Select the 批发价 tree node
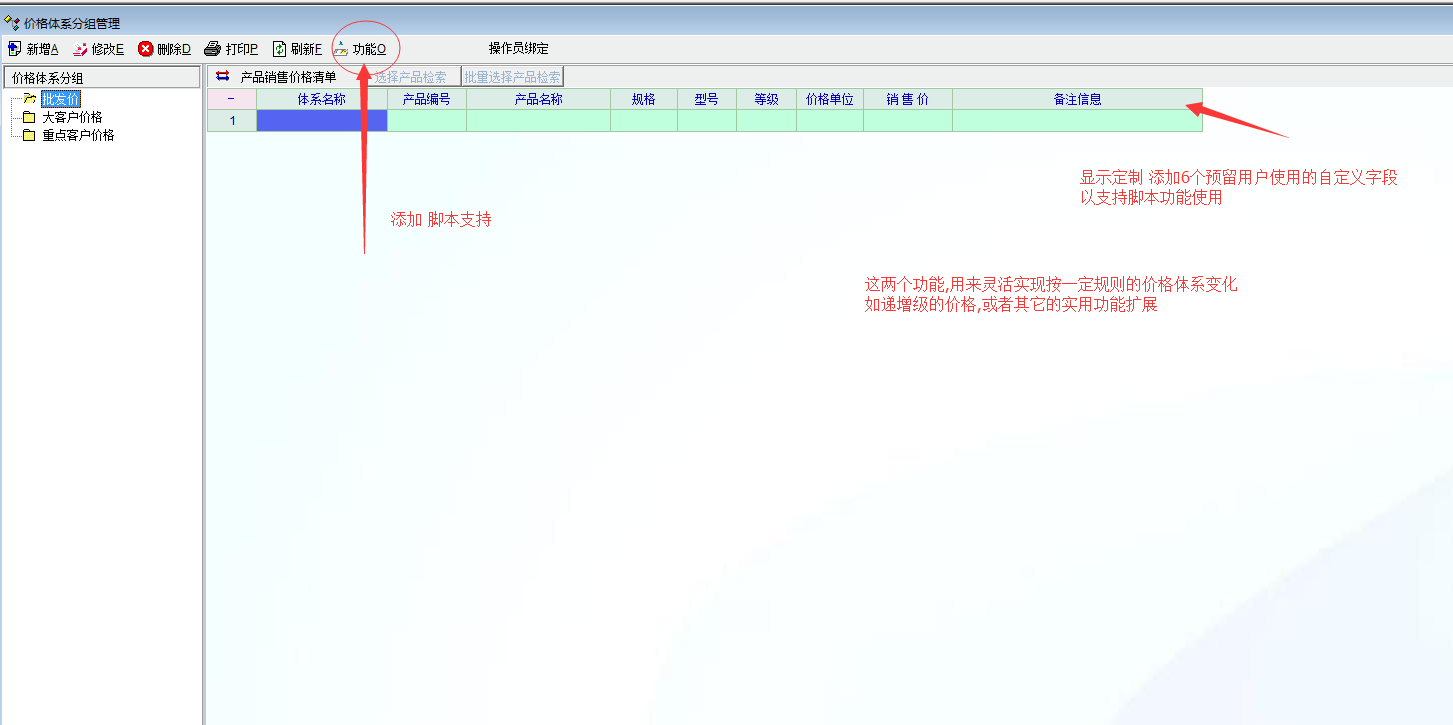Screen dimensions: 1453x725 point(60,98)
